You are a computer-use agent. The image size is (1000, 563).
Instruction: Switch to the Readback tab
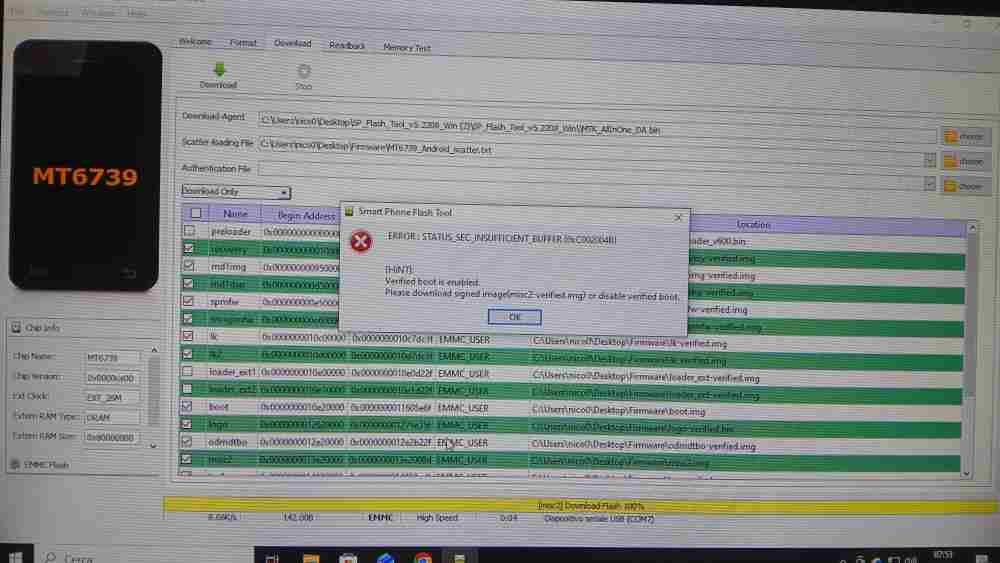click(x=347, y=46)
